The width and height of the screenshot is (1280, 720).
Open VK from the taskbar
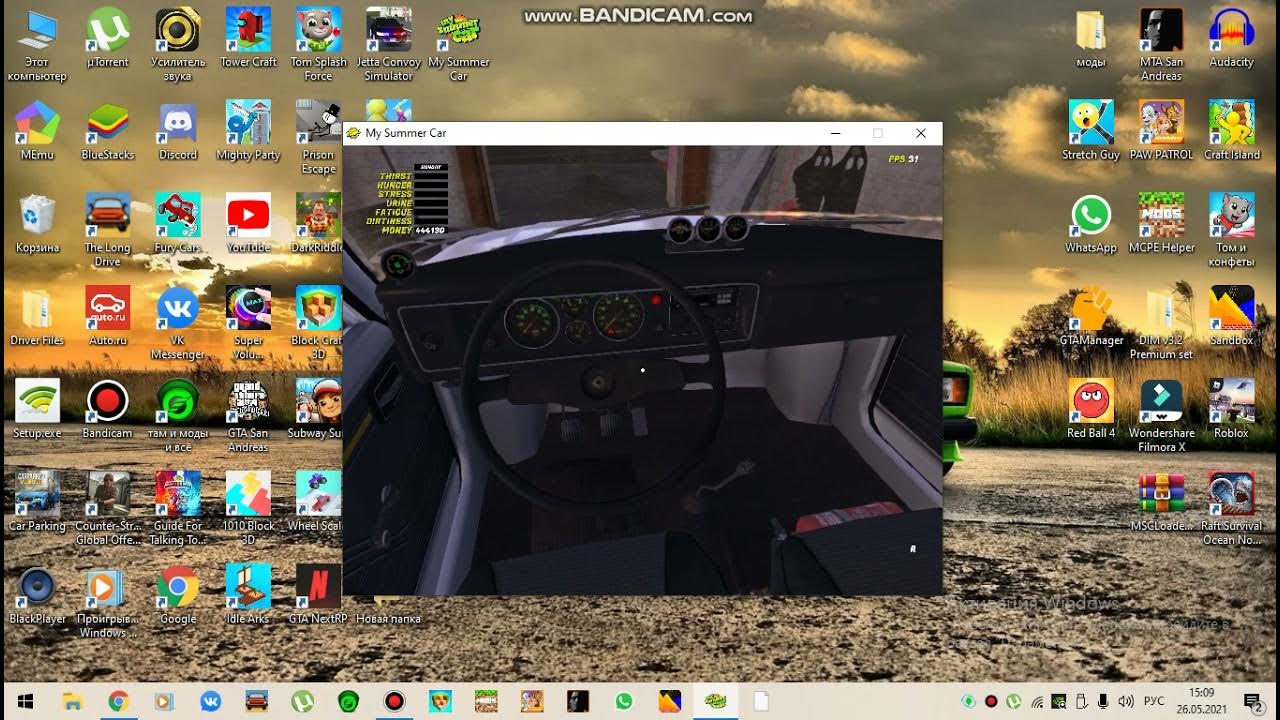(210, 701)
